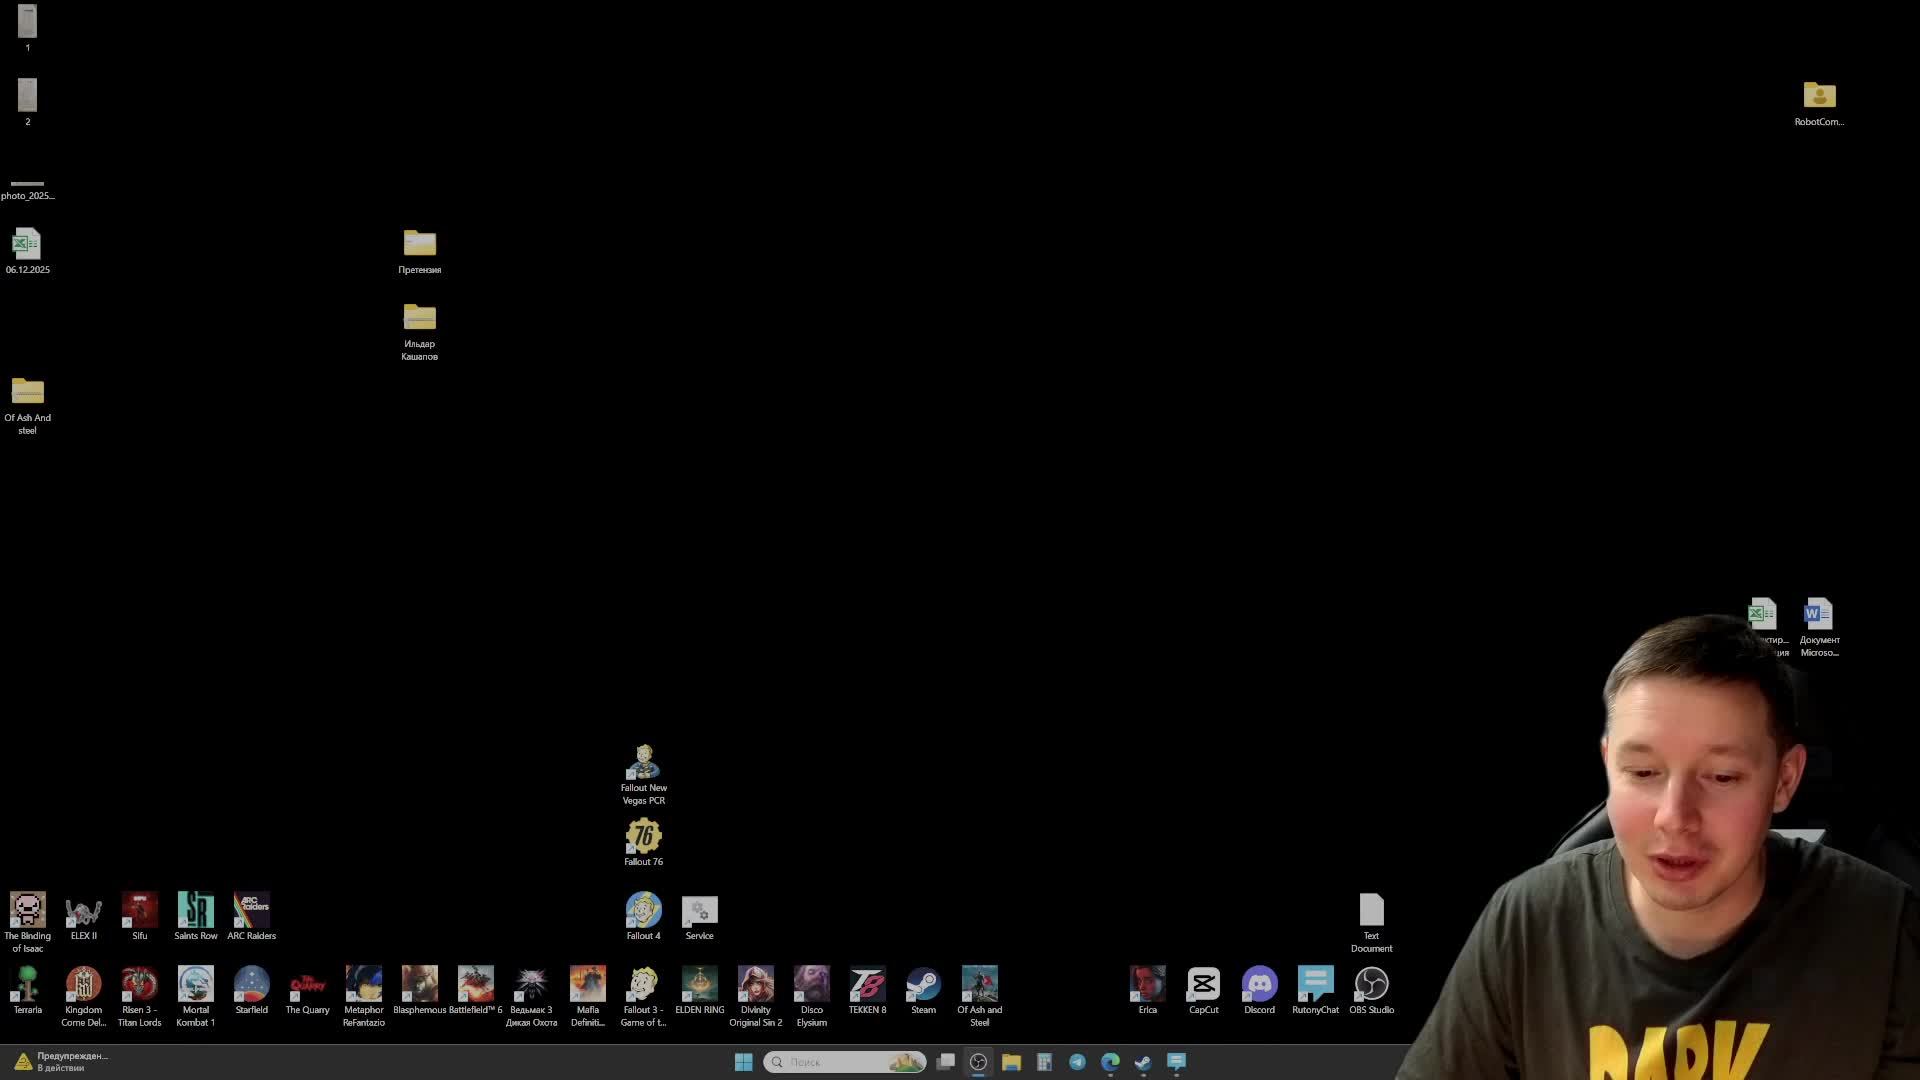Launch Fallout New Vegas PCR shortcut
This screenshot has height=1080, width=1920.
click(643, 762)
